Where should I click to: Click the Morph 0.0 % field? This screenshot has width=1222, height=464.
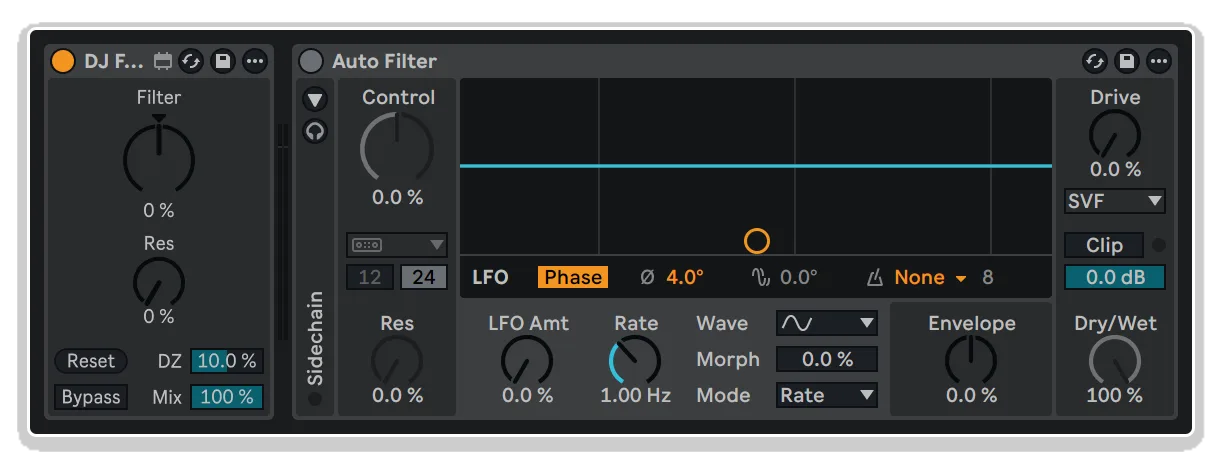tap(827, 359)
